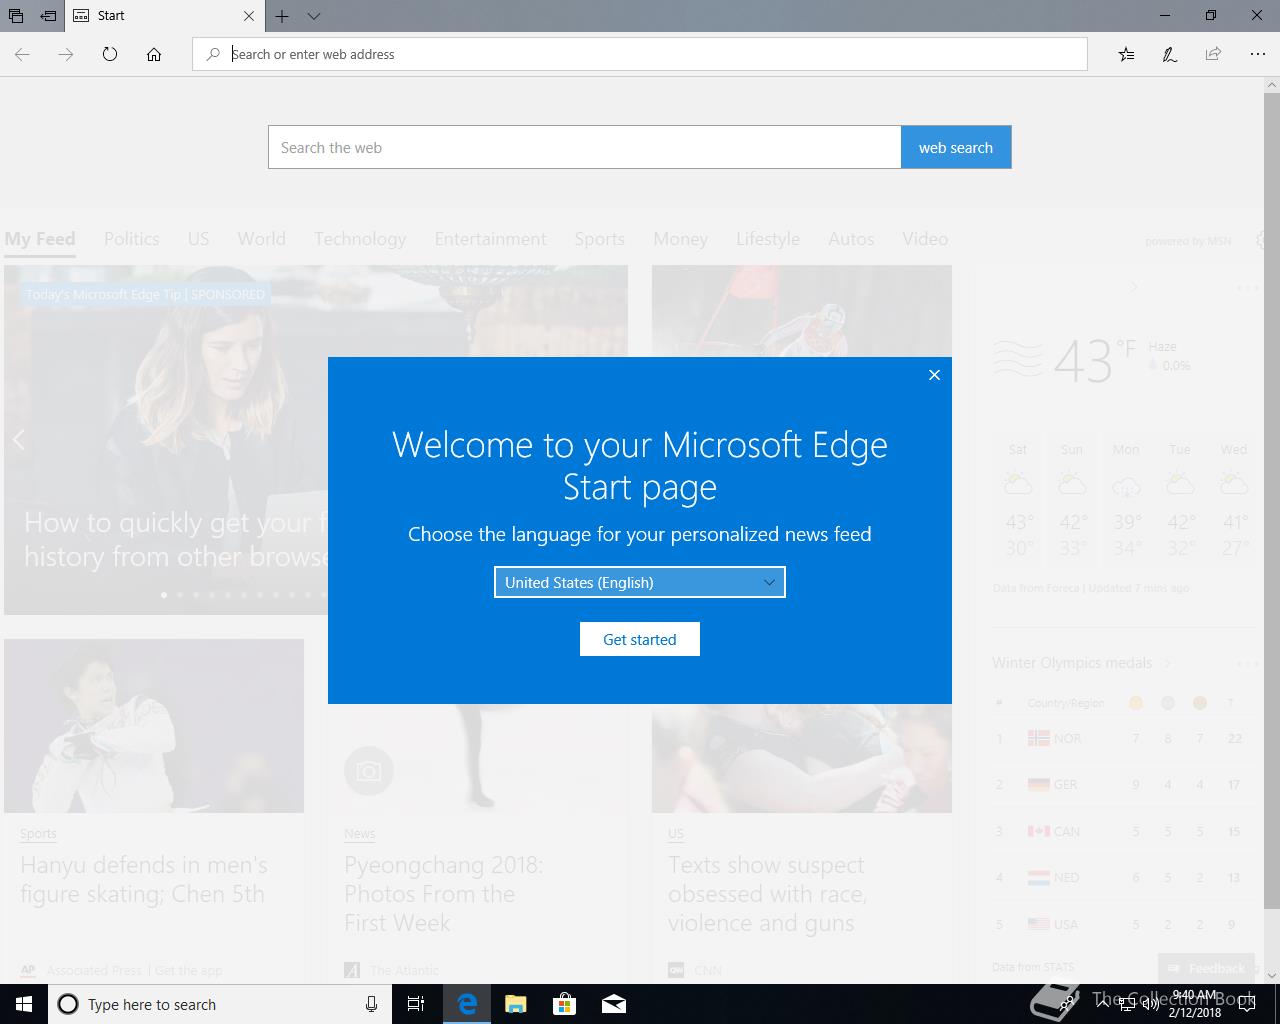Open Microsoft Store from taskbar
The width and height of the screenshot is (1280, 1024).
[565, 1004]
